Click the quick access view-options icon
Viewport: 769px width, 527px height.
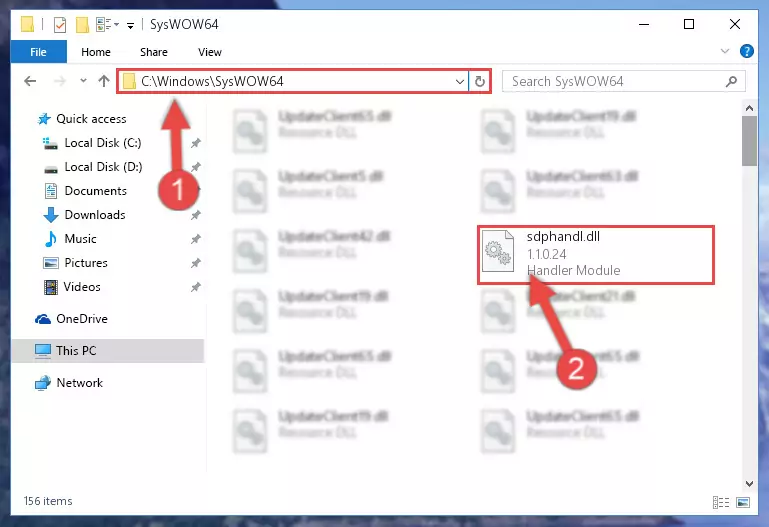[x=103, y=25]
